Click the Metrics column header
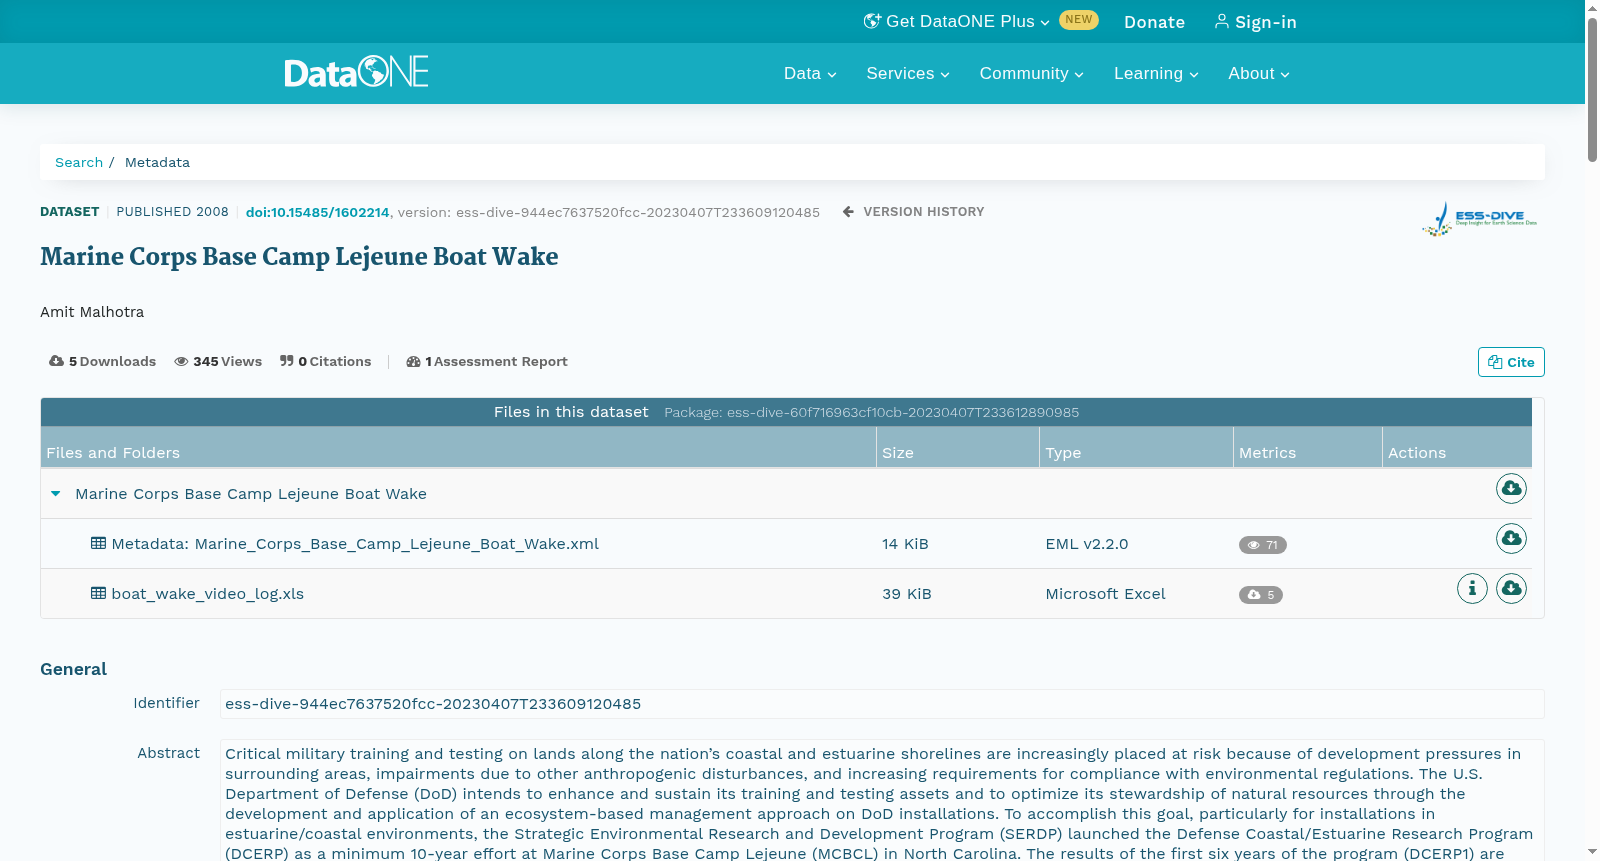 click(1307, 447)
